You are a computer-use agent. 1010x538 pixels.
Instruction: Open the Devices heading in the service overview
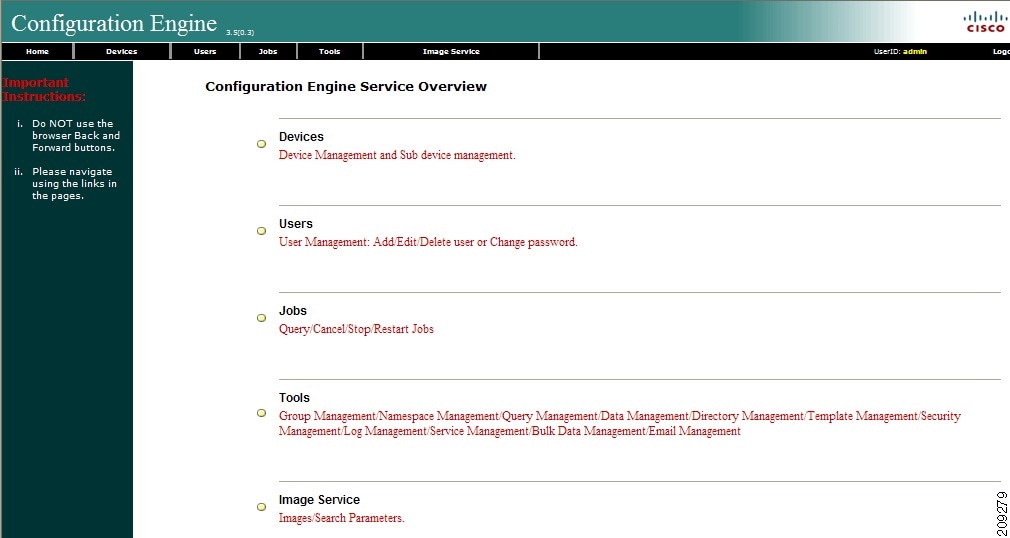(301, 137)
